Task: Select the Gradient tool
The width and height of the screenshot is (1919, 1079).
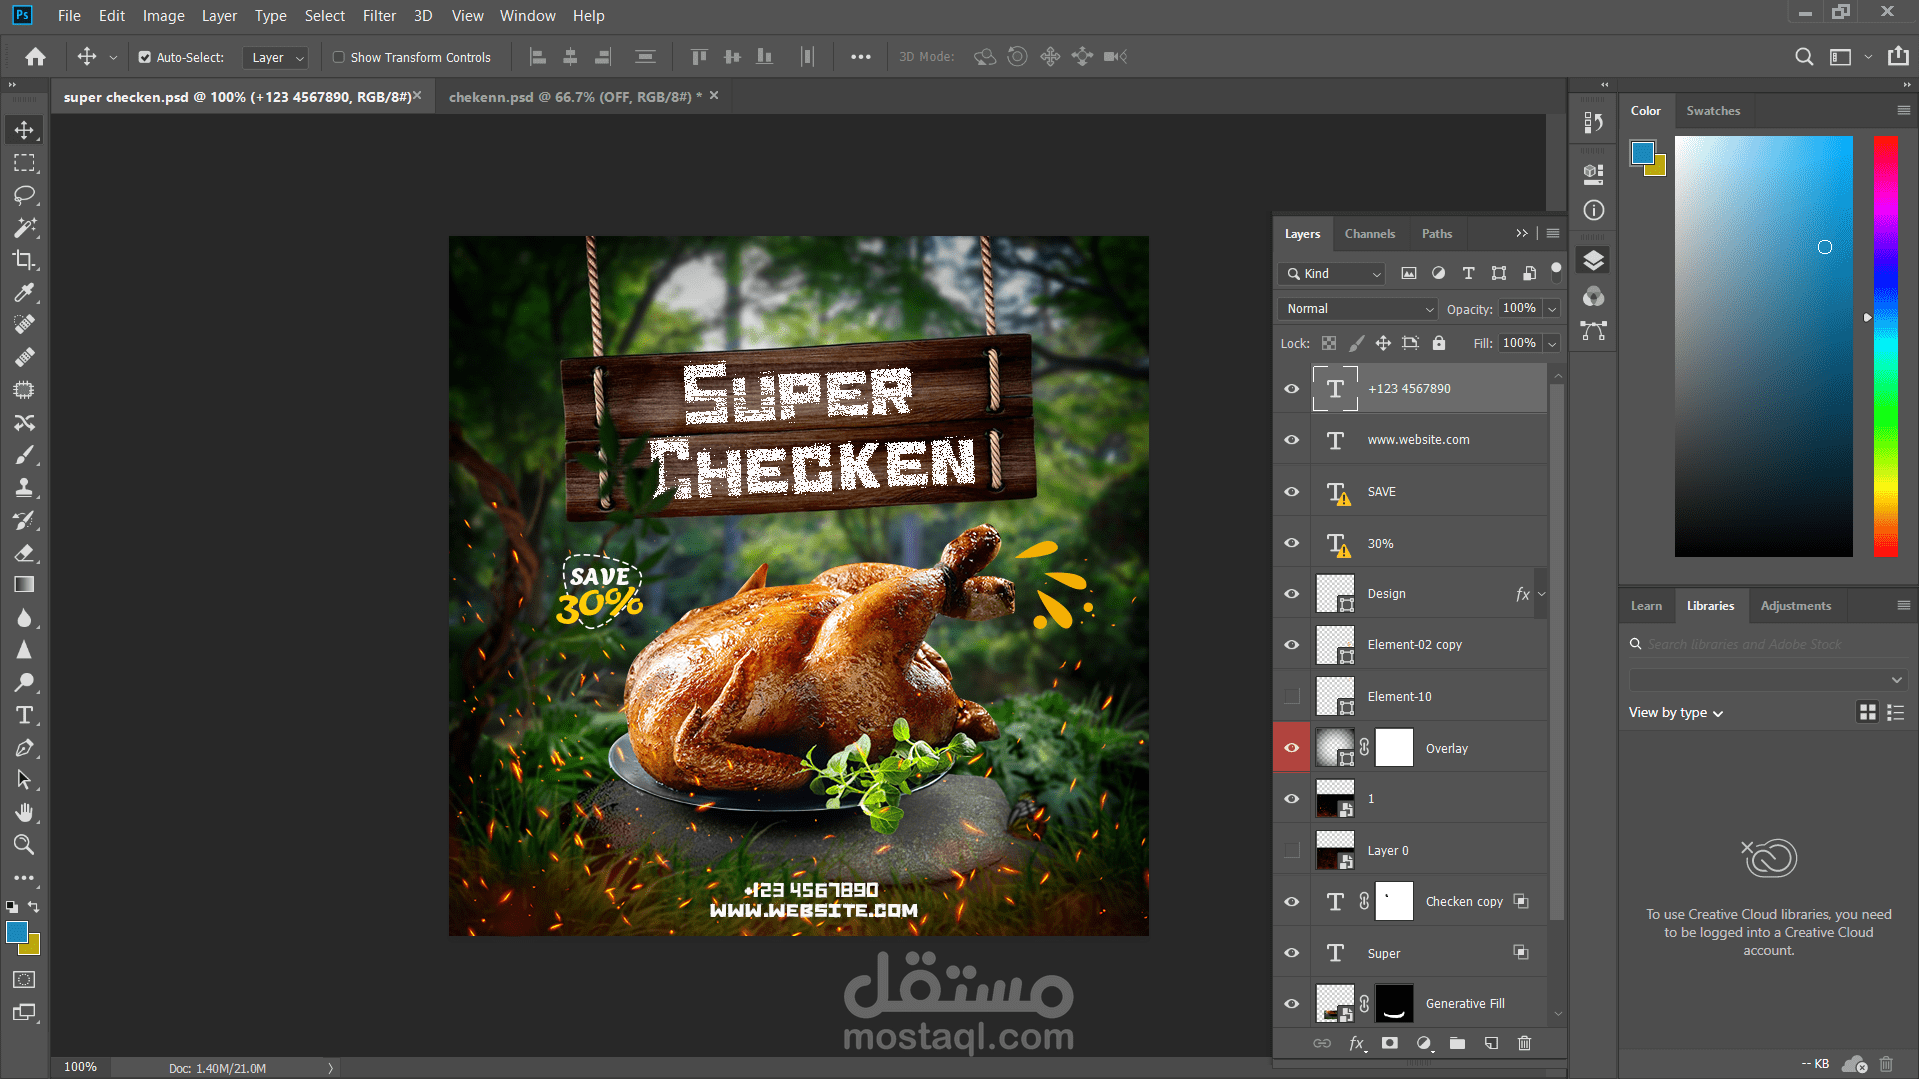Action: (x=24, y=585)
